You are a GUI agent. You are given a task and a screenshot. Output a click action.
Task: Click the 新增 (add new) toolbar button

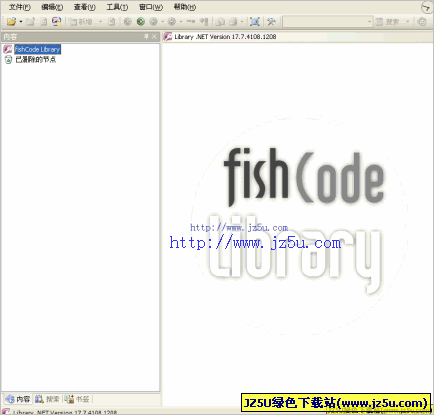(80, 22)
